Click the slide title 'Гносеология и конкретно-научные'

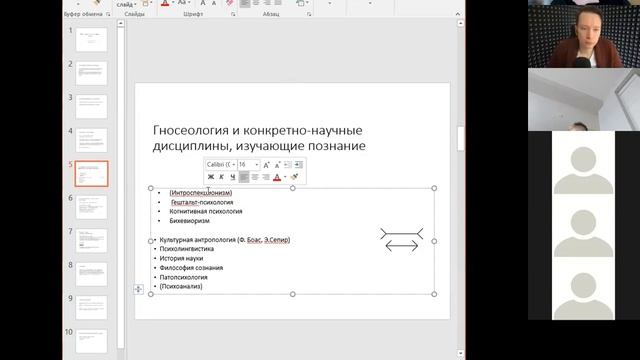click(x=258, y=130)
